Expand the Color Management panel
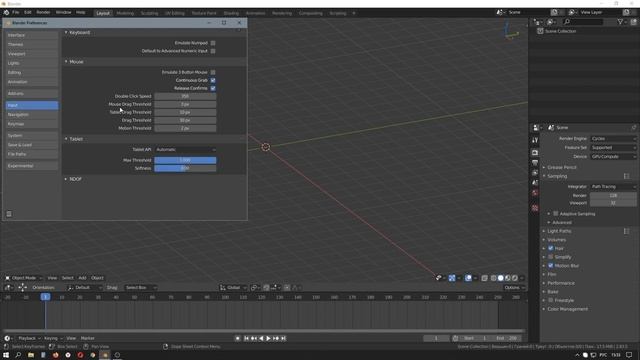The width and height of the screenshot is (640, 360). [x=567, y=309]
